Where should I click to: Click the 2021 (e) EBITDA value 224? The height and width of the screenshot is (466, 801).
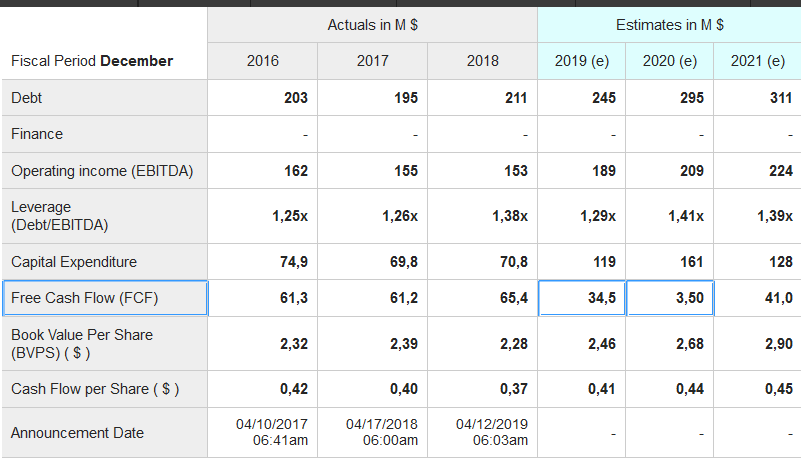click(781, 171)
